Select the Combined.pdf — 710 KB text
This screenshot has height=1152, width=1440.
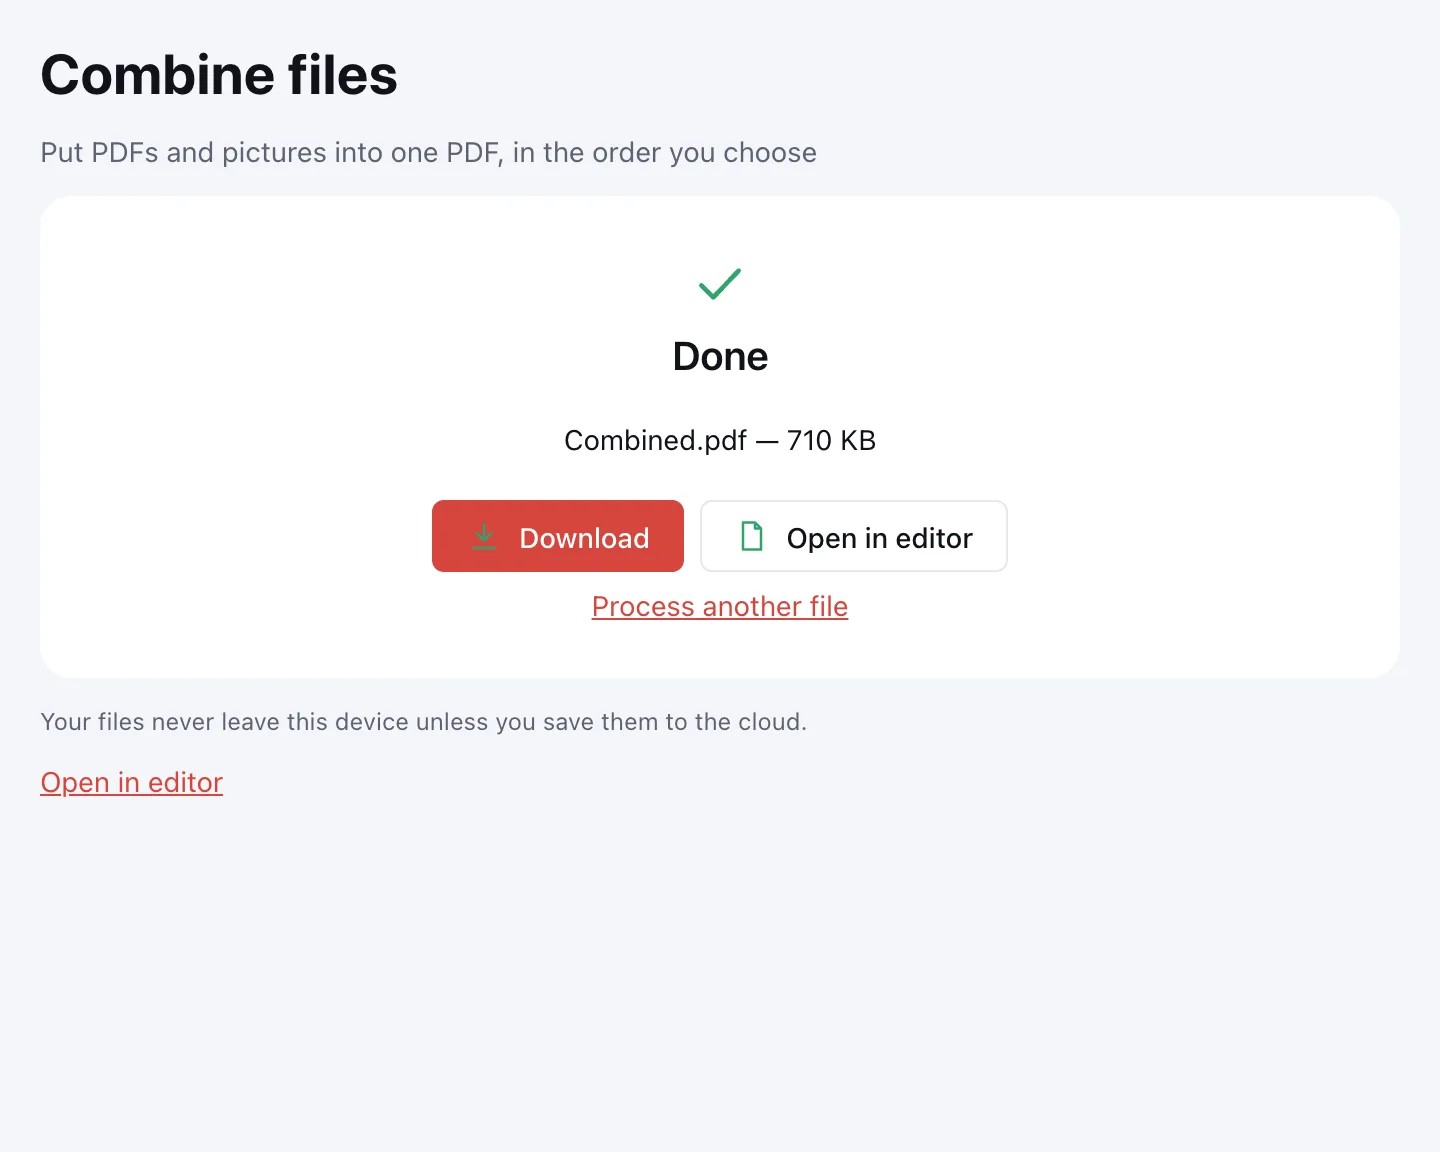click(x=720, y=440)
